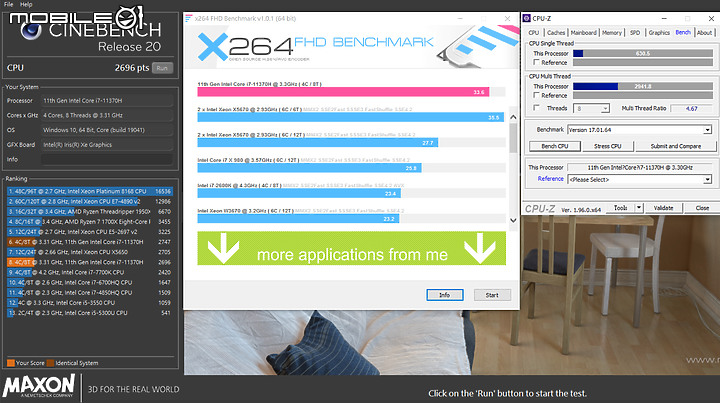Click the Reference link in CPU-Z
Viewport: 720px width, 403px height.
tap(550, 179)
